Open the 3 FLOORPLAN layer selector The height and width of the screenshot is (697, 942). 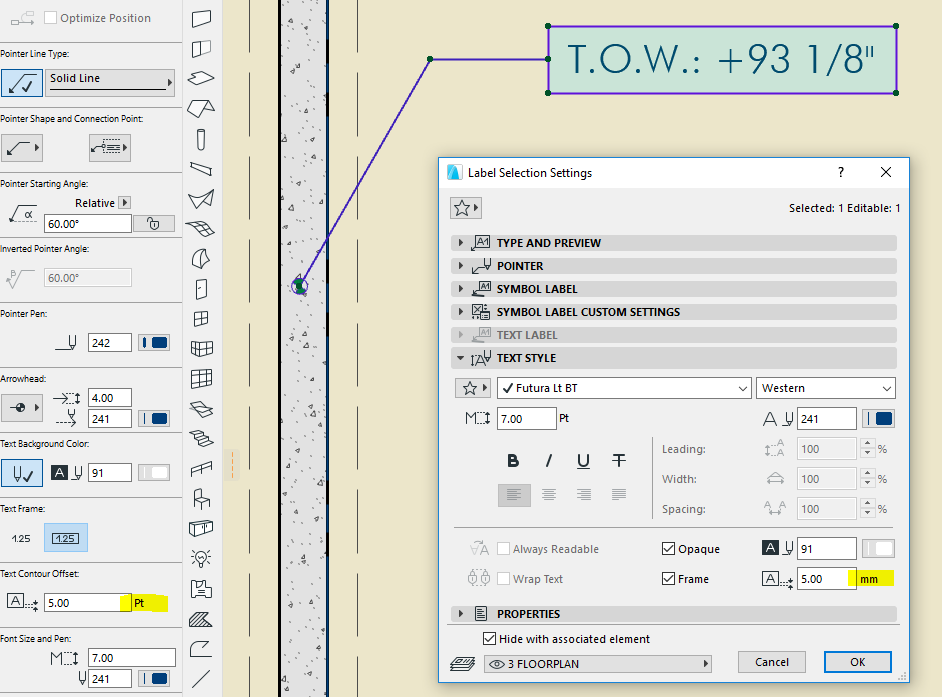597,663
